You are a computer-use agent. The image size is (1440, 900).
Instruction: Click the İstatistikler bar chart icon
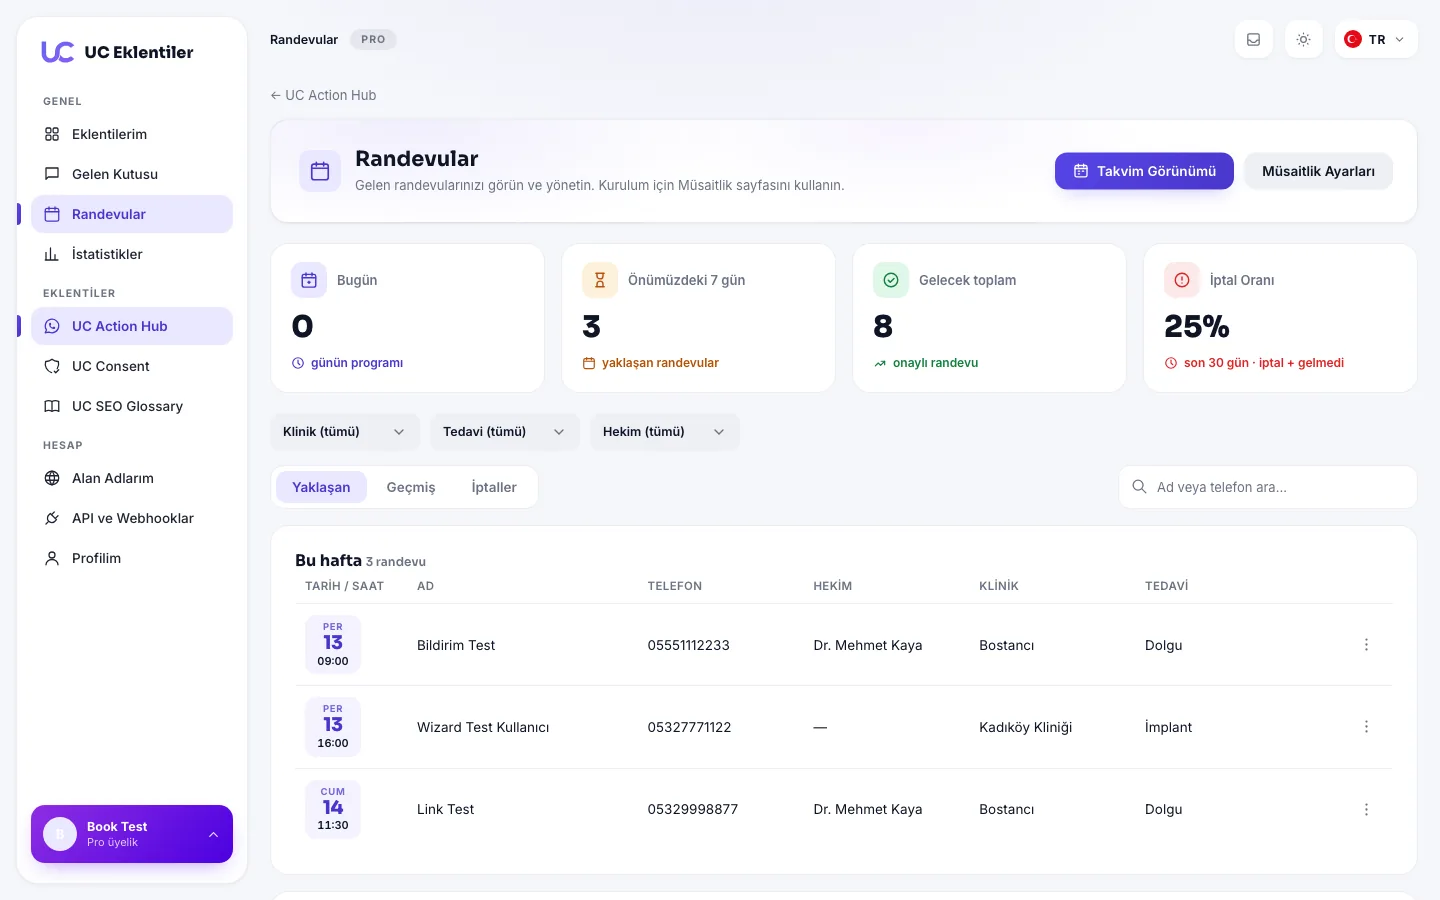tap(52, 254)
